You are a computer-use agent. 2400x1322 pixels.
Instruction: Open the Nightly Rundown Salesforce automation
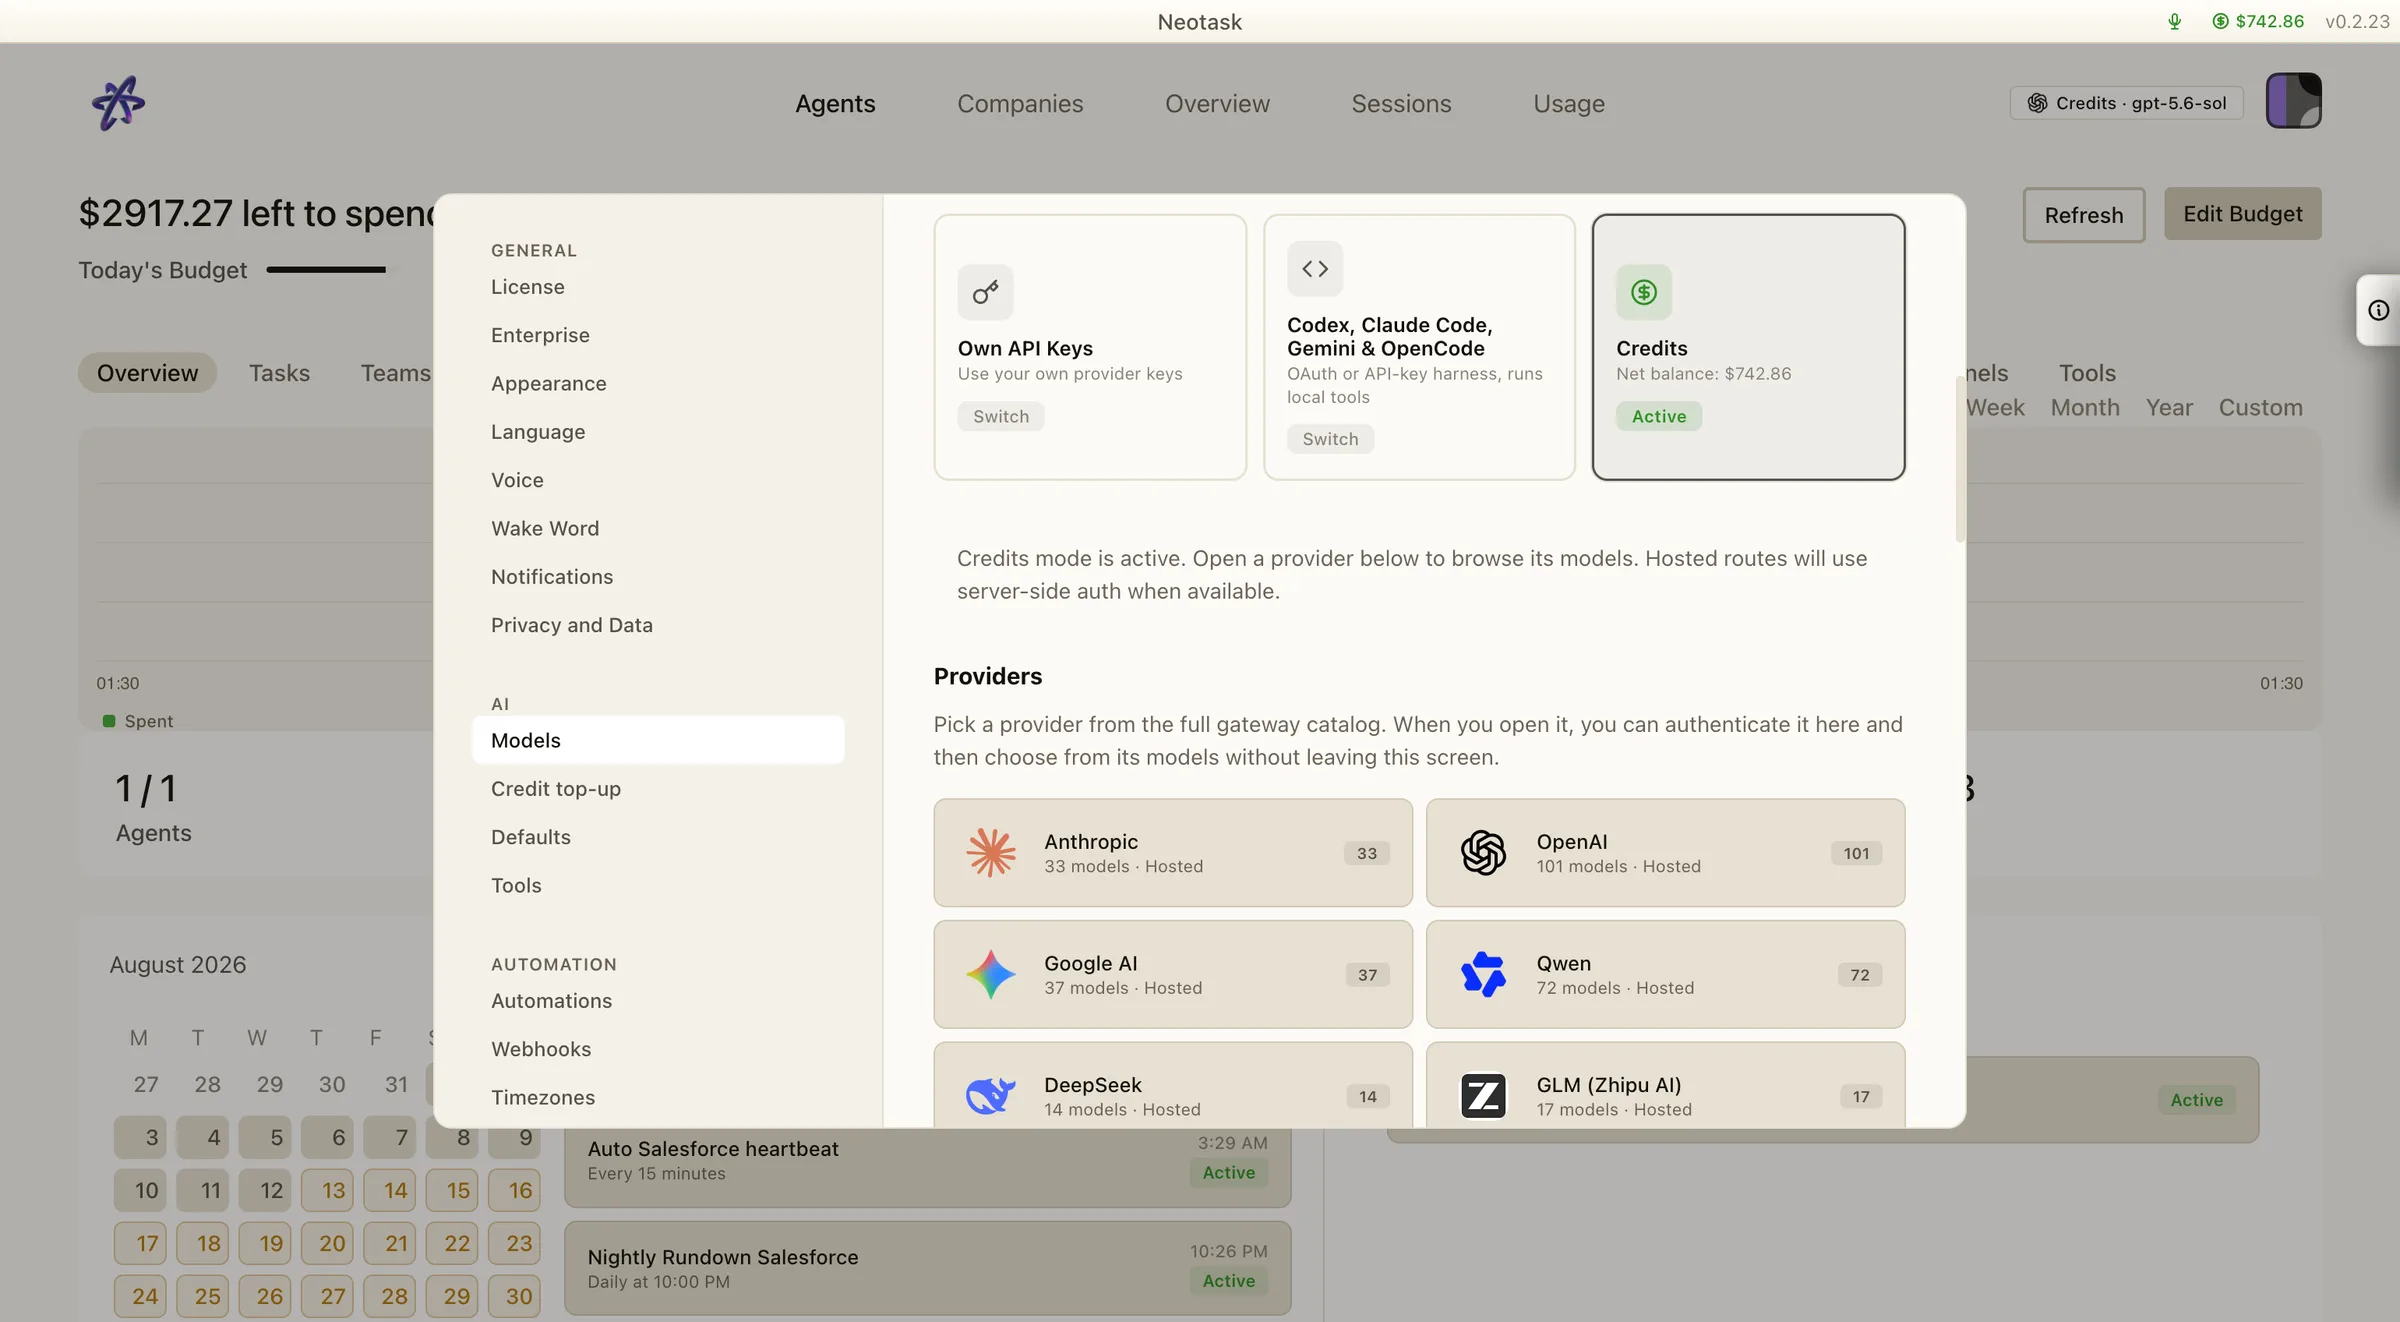click(927, 1268)
